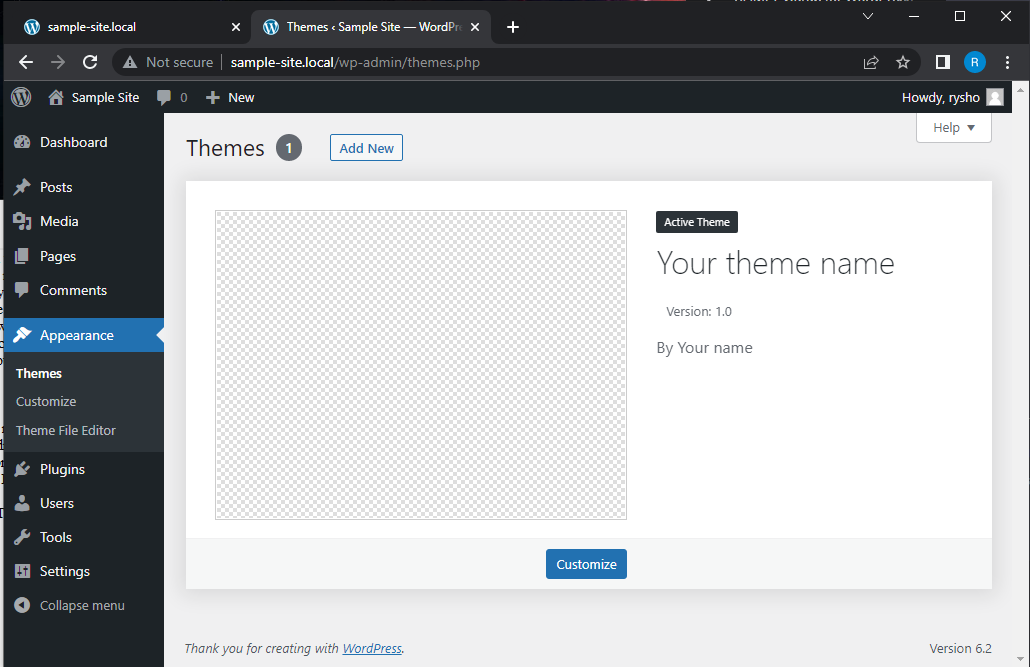Select the Themes ‹ Sample Site tab
Viewport: 1030px width, 667px height.
pos(369,27)
